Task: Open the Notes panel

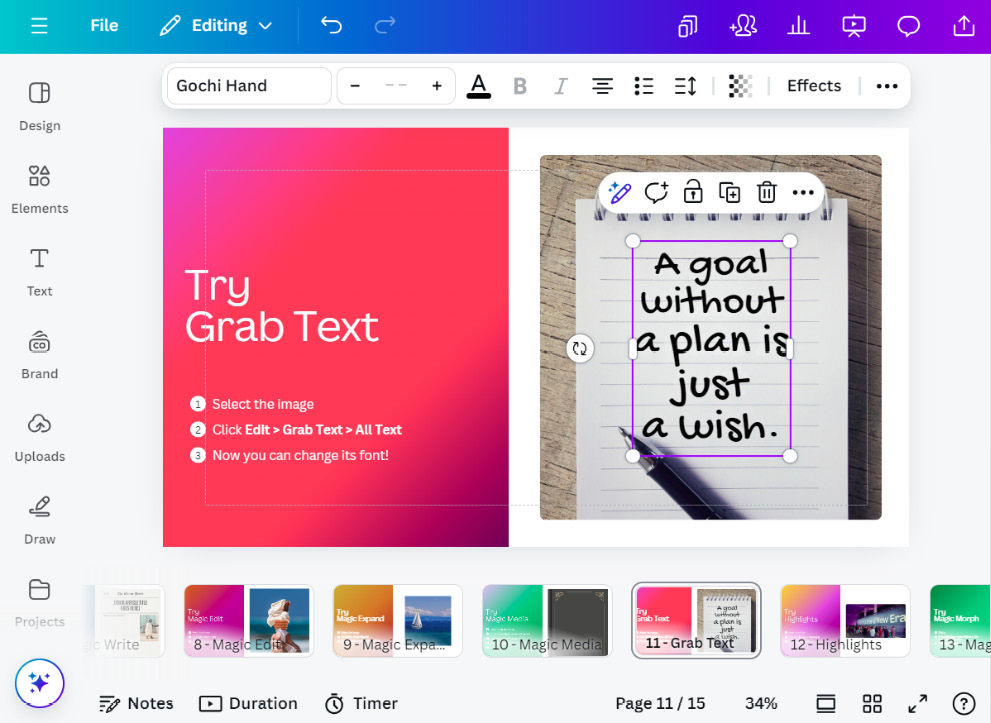Action: [x=136, y=703]
